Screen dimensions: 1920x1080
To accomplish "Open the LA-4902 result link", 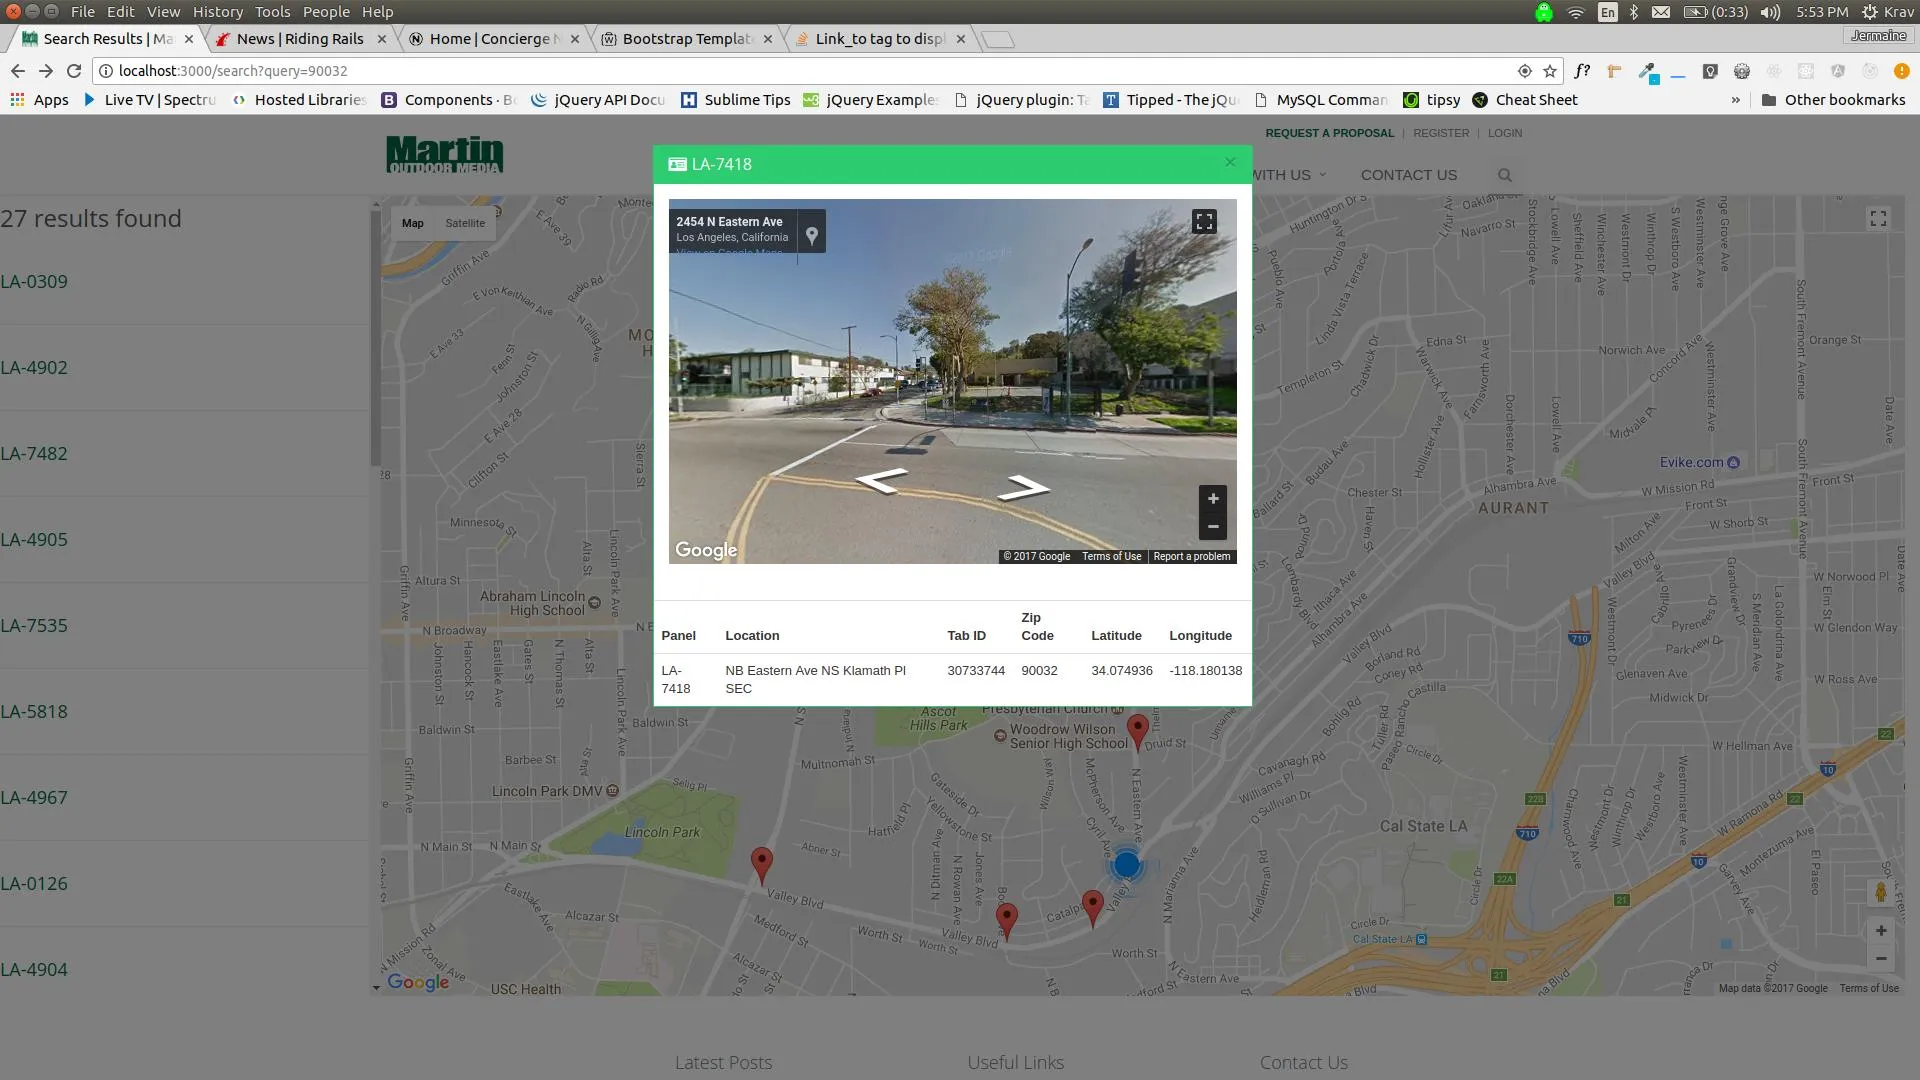I will point(34,367).
